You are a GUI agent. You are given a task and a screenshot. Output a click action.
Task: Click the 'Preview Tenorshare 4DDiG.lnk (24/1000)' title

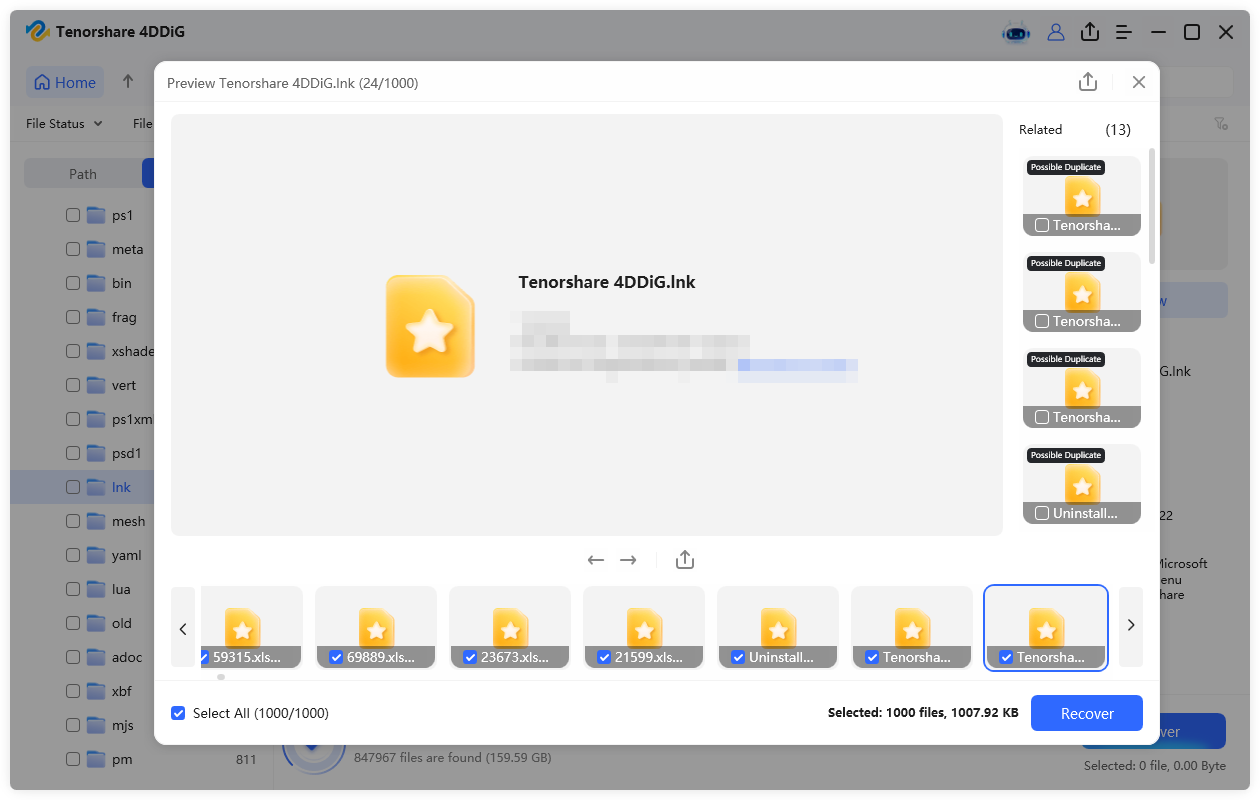(292, 83)
